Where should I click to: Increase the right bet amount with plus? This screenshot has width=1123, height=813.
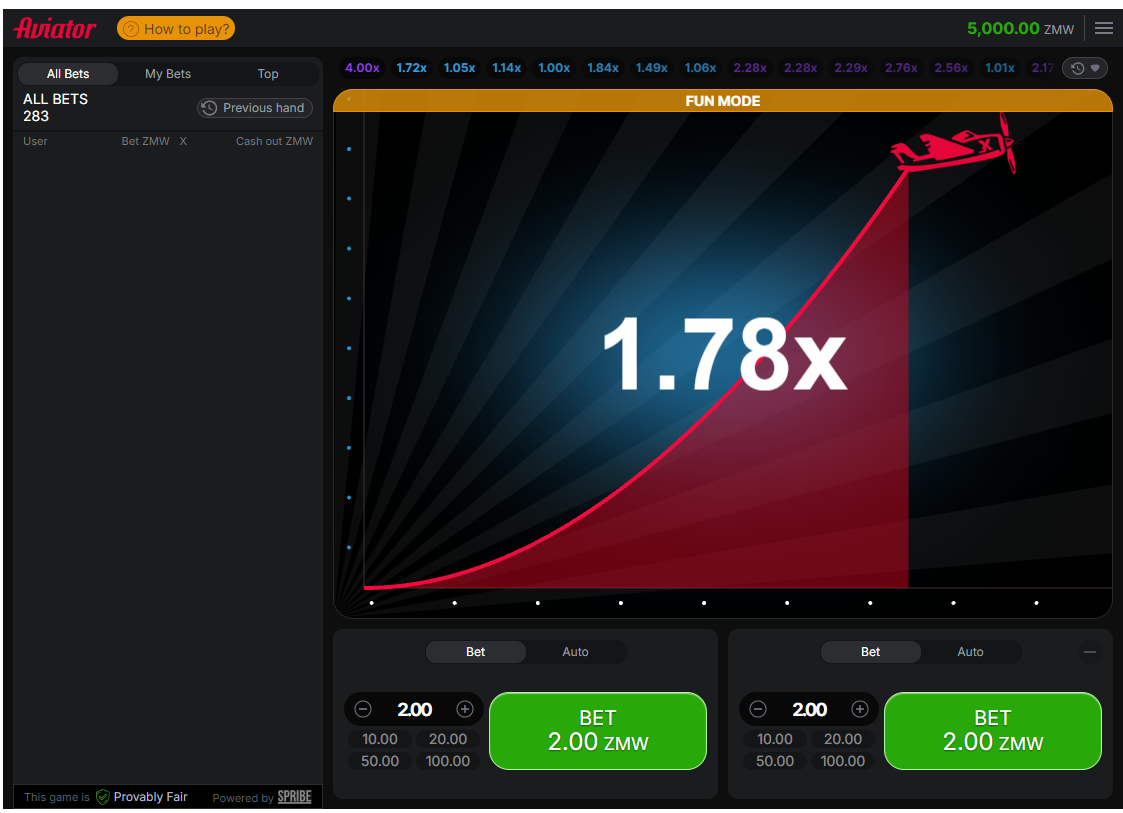pos(860,709)
